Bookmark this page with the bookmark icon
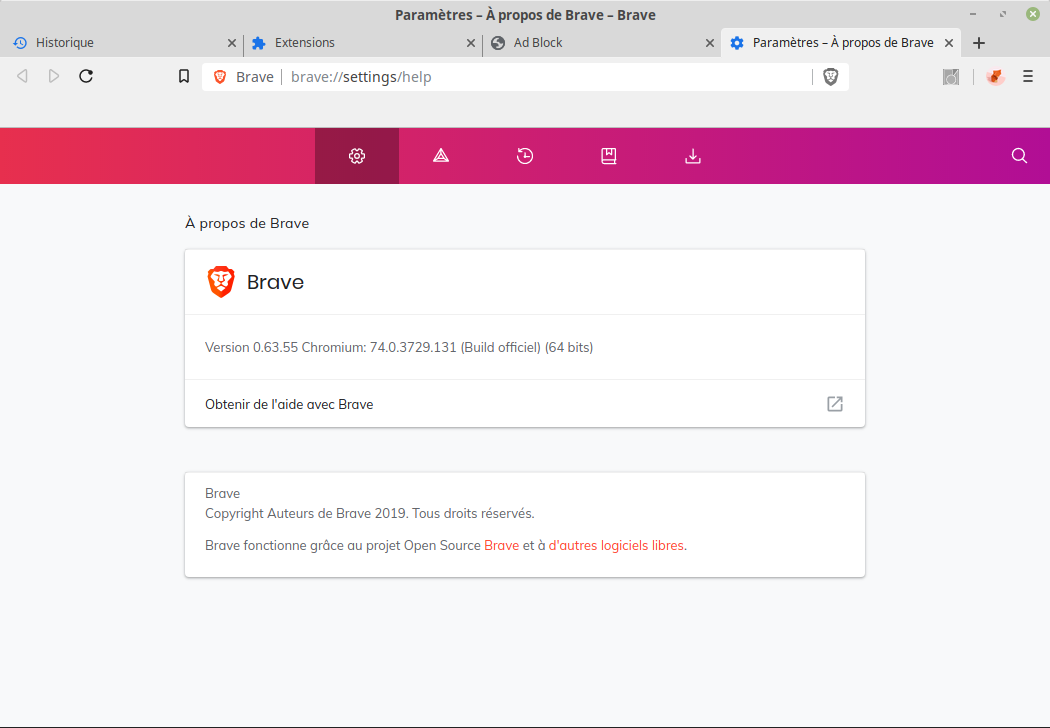1050x728 pixels. pyautogui.click(x=184, y=77)
